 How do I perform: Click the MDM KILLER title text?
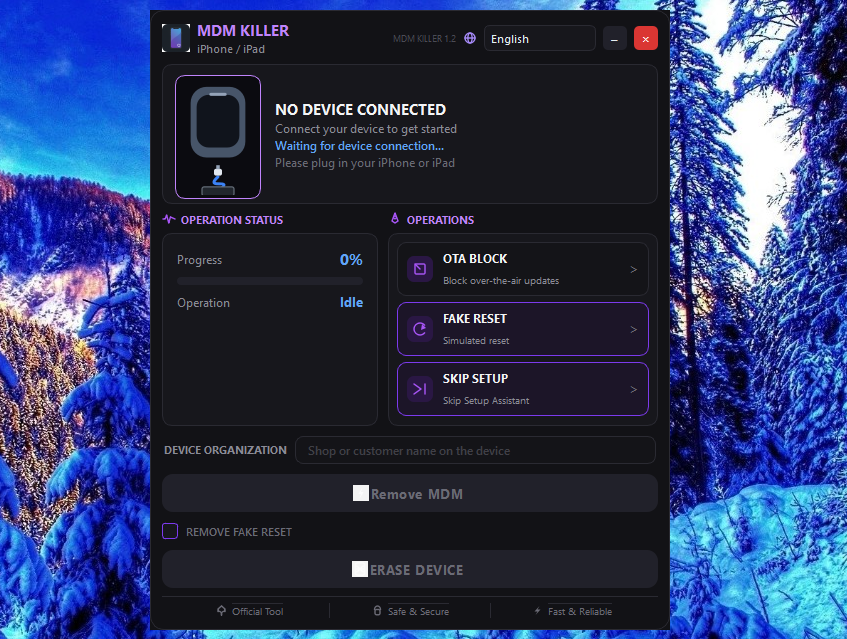[243, 31]
